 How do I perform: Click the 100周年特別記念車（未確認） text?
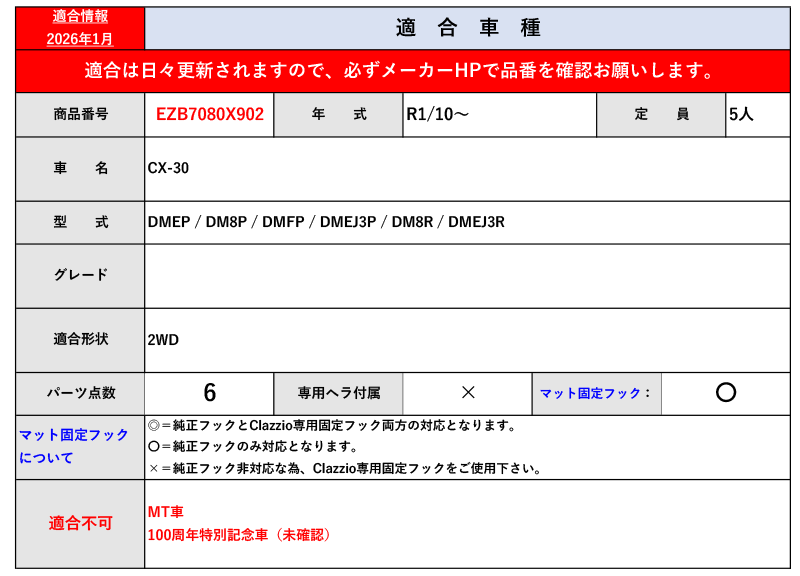[238, 535]
